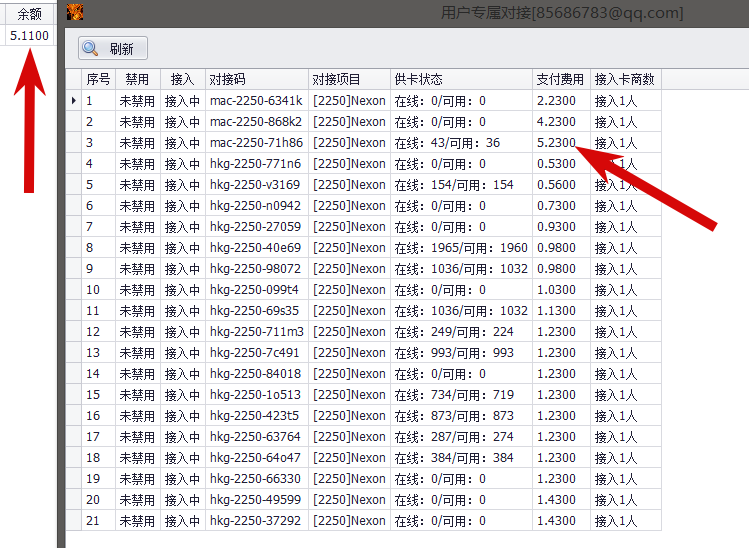Select cell hkg-2250-711m3
Viewport: 749px width, 548px height.
point(257,332)
